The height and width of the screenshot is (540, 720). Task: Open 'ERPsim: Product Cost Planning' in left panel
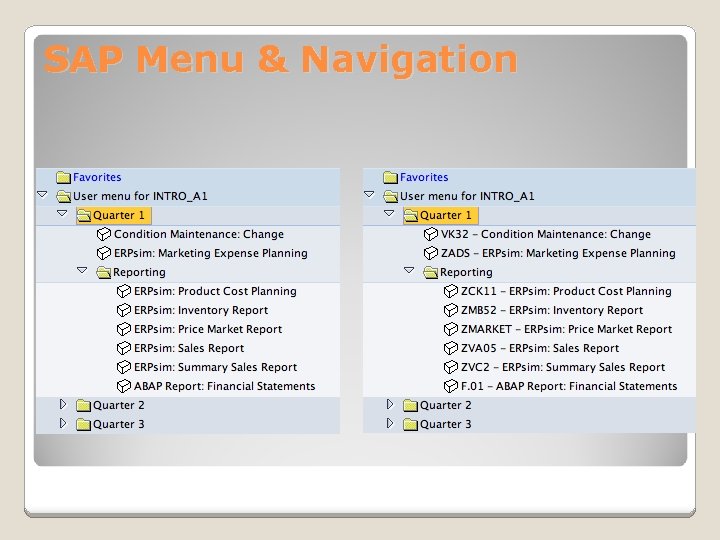pos(215,291)
